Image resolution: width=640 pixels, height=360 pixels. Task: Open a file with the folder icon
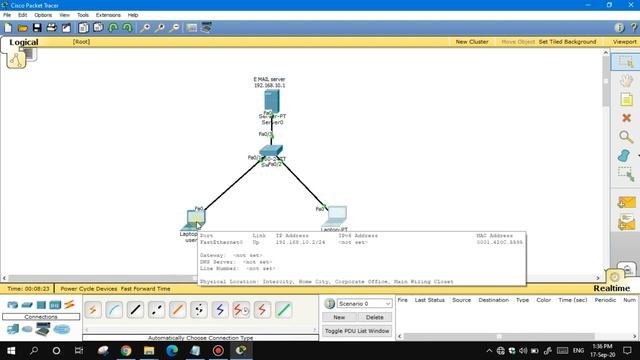(x=23, y=28)
